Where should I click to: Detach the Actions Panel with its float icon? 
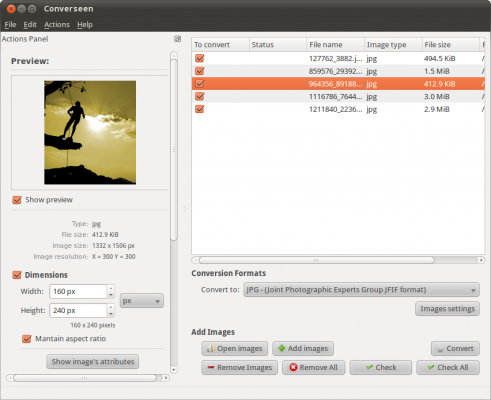[178, 39]
